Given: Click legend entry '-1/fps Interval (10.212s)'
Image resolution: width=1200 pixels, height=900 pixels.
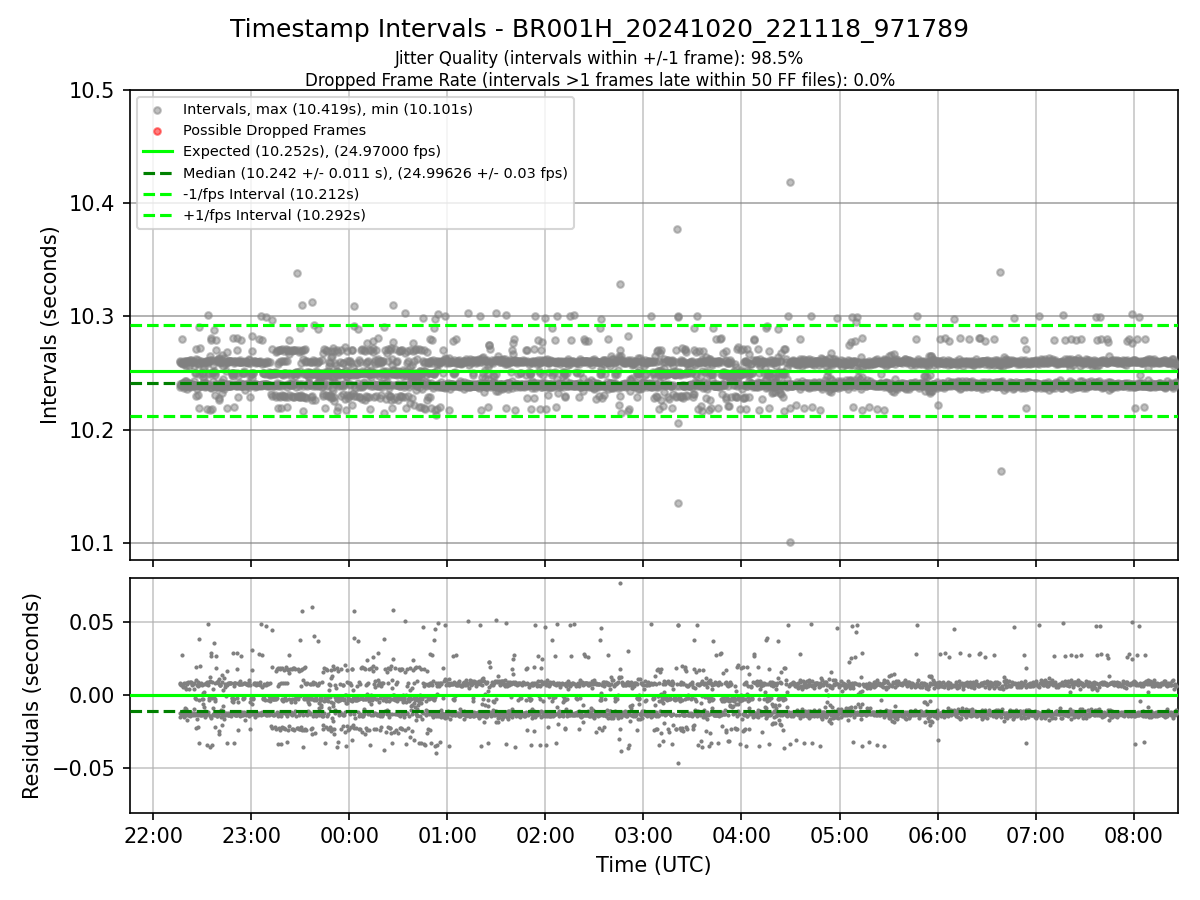Looking at the screenshot, I should pos(271,194).
